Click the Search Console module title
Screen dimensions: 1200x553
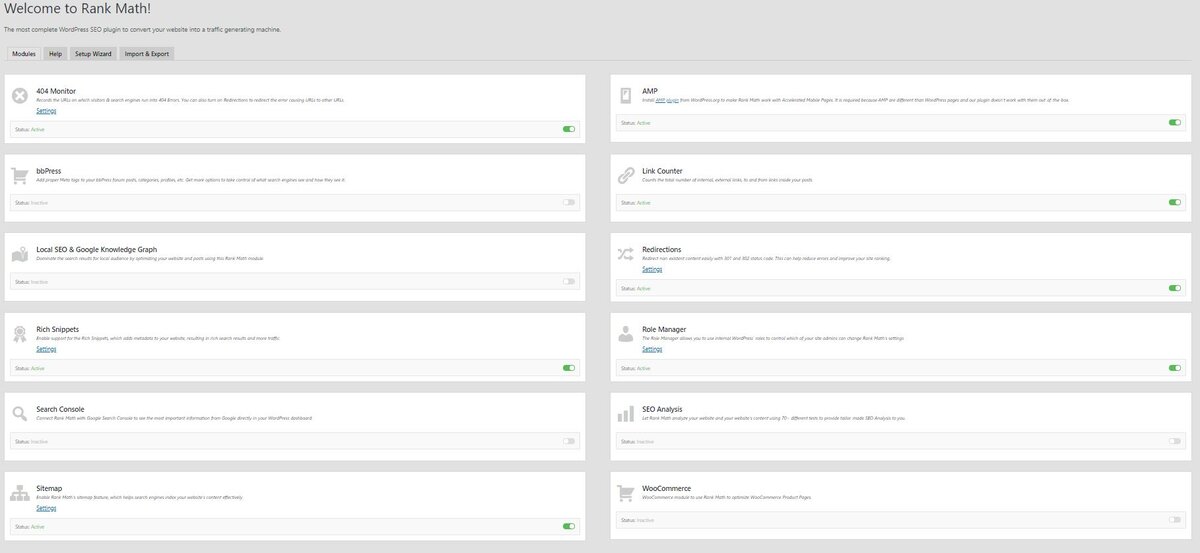60,409
